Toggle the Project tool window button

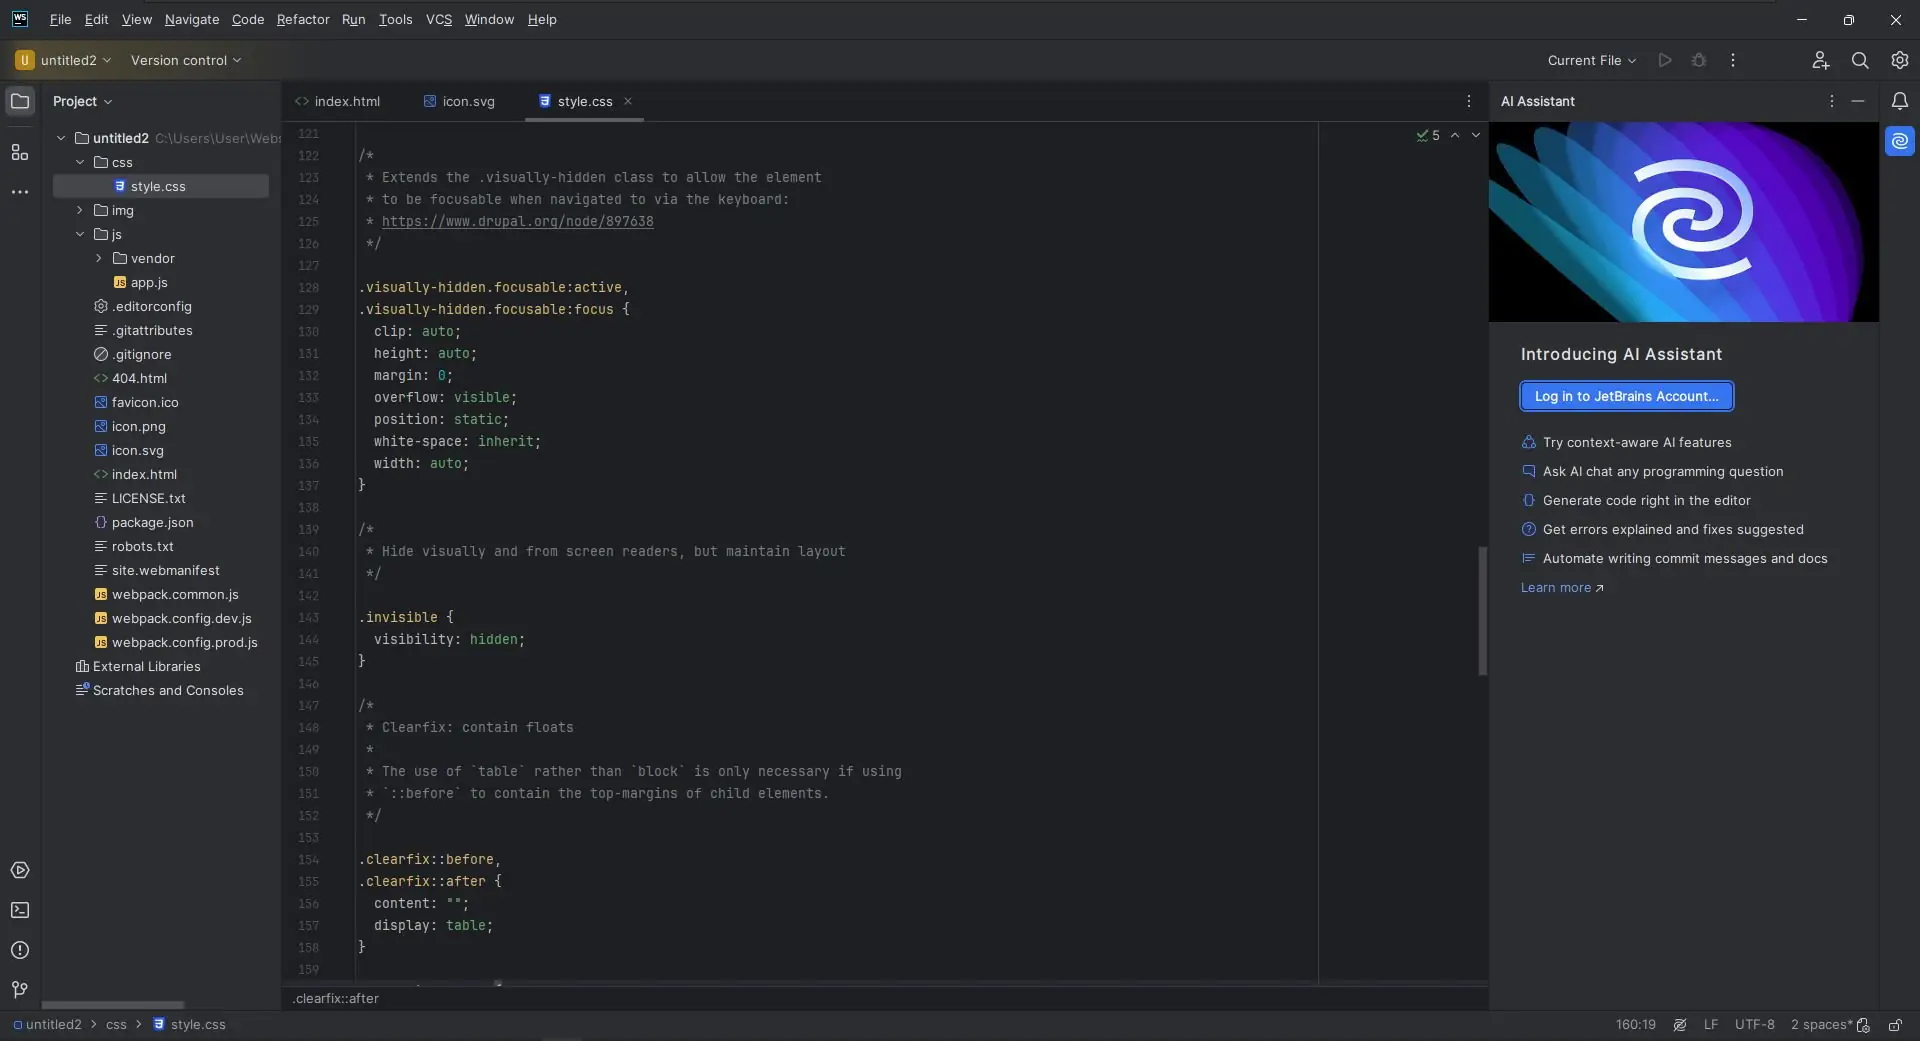pos(19,101)
